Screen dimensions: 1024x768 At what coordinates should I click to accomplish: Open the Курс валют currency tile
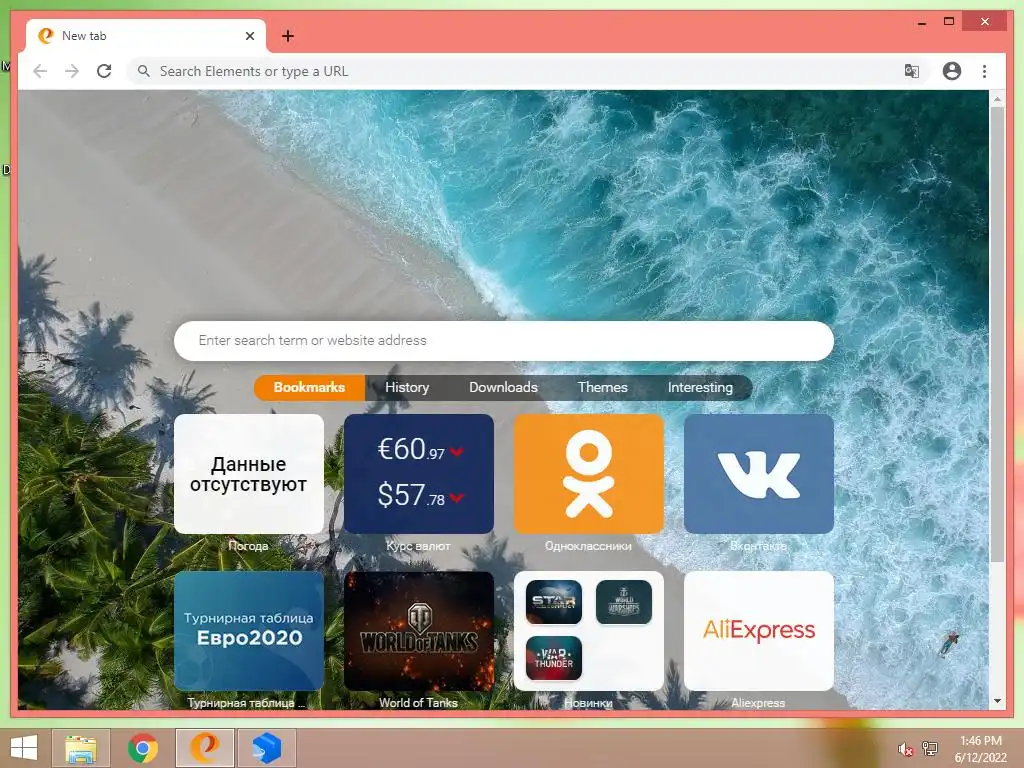click(x=419, y=473)
